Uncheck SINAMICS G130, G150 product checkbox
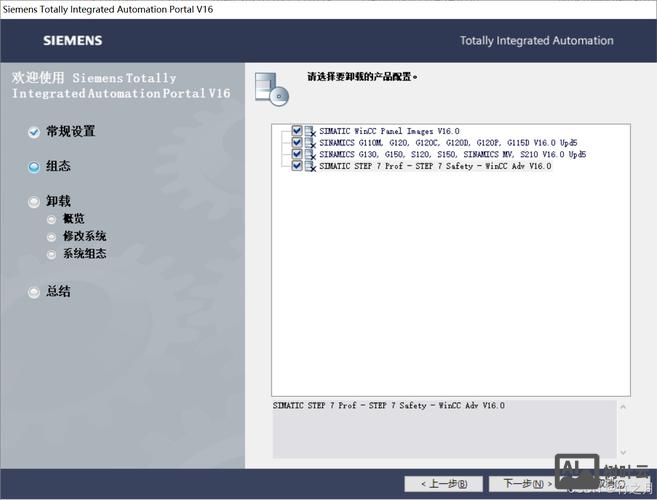This screenshot has width=657, height=500. coord(297,155)
